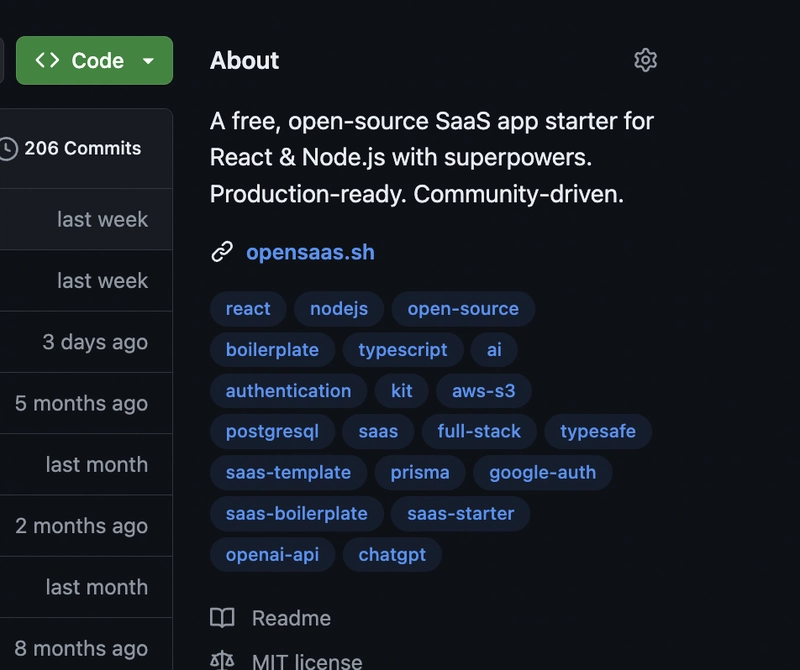The width and height of the screenshot is (800, 670).
Task: Select the saas-starter topic tag
Action: click(461, 513)
